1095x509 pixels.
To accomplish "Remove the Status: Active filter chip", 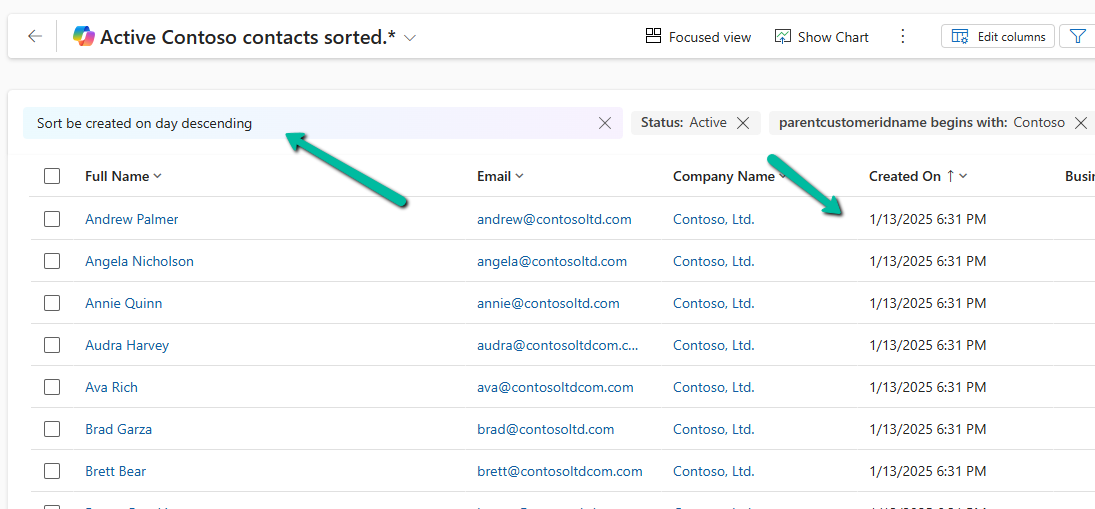I will click(x=743, y=123).
